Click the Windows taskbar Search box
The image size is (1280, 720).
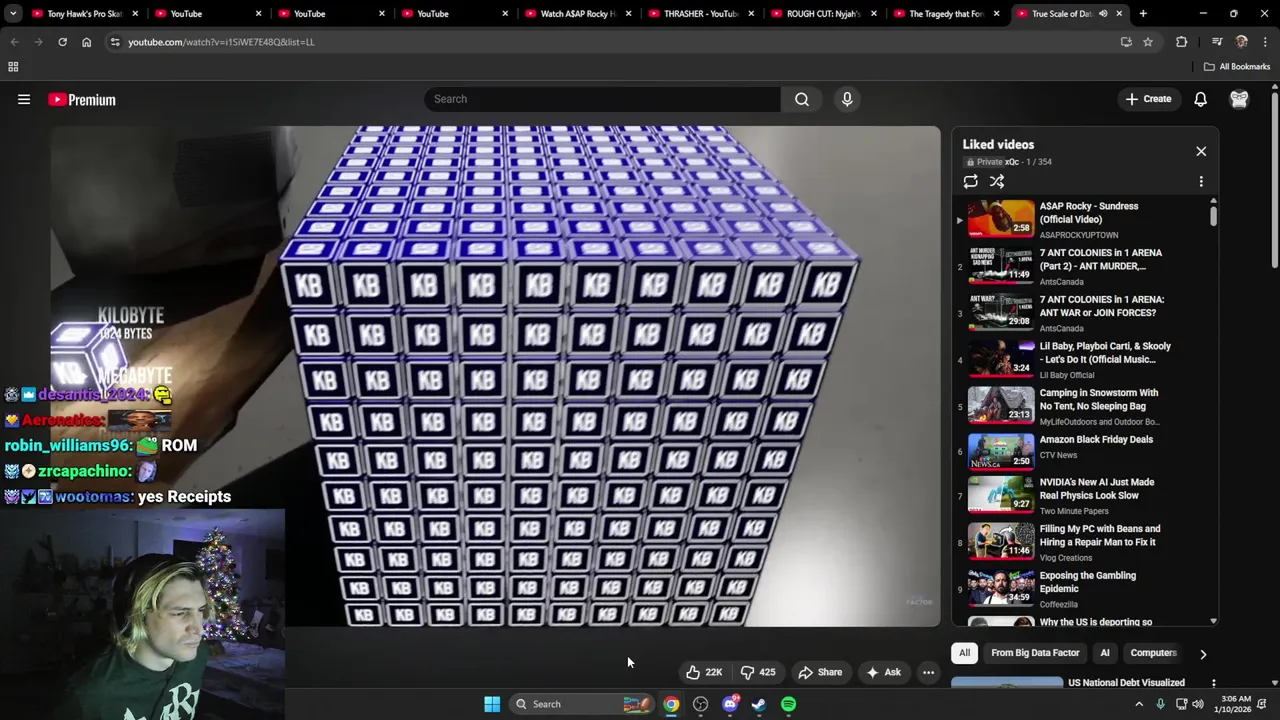pos(580,704)
